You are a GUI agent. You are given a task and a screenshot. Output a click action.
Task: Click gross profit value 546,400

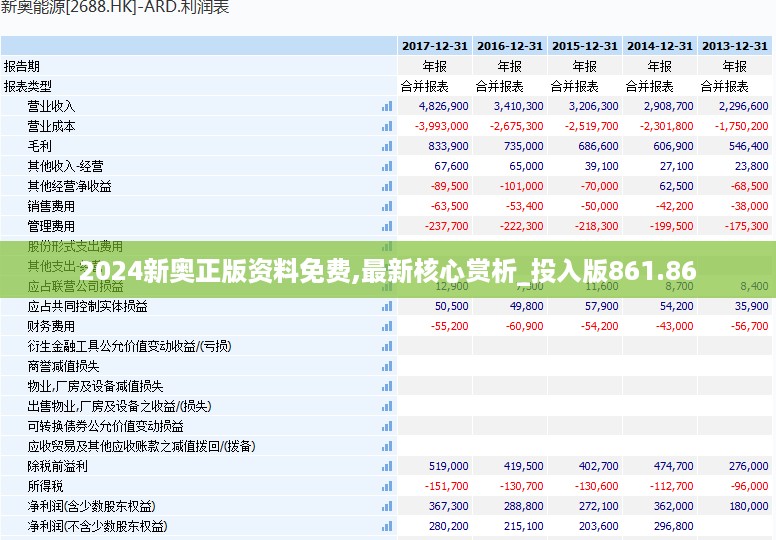pyautogui.click(x=749, y=147)
